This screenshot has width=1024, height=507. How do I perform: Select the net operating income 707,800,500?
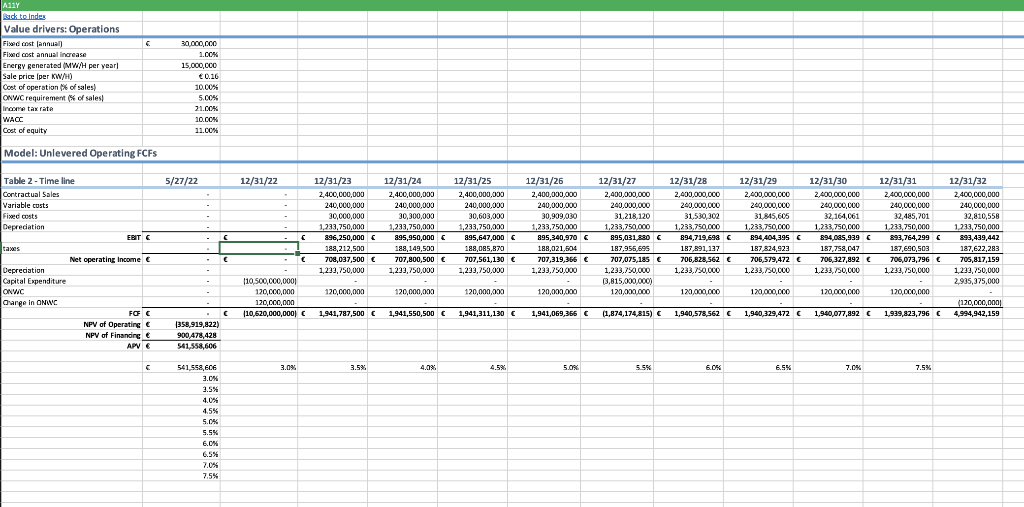coord(413,259)
